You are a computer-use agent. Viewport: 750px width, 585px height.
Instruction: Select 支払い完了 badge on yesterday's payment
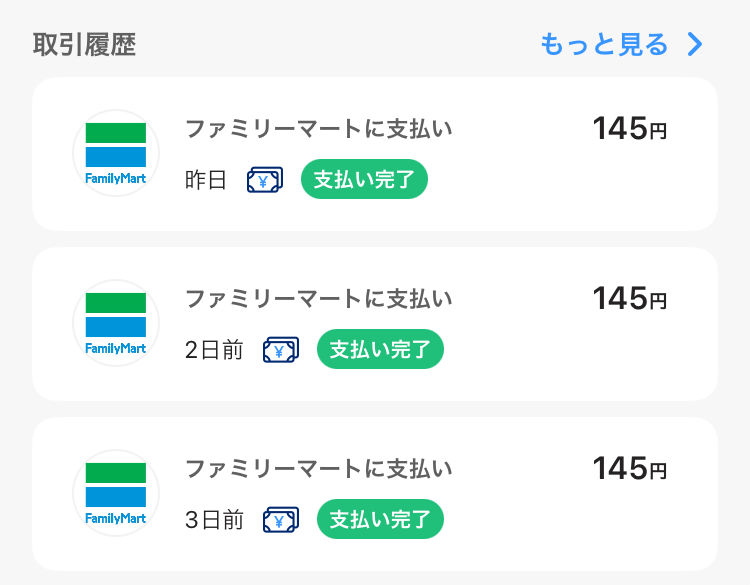click(x=364, y=179)
